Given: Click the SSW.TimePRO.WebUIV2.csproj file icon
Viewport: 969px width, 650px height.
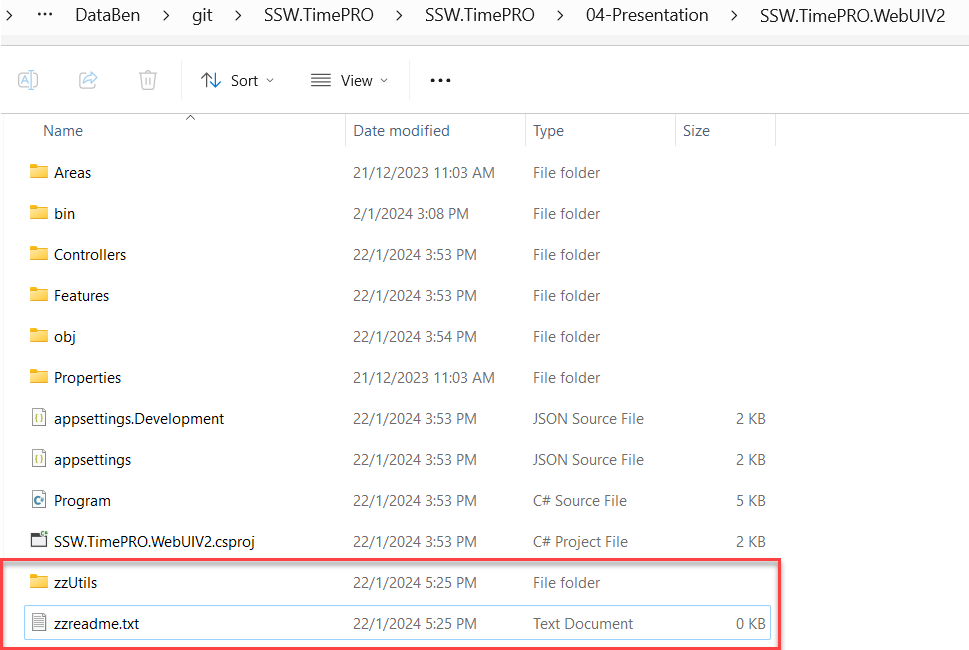Looking at the screenshot, I should (39, 541).
